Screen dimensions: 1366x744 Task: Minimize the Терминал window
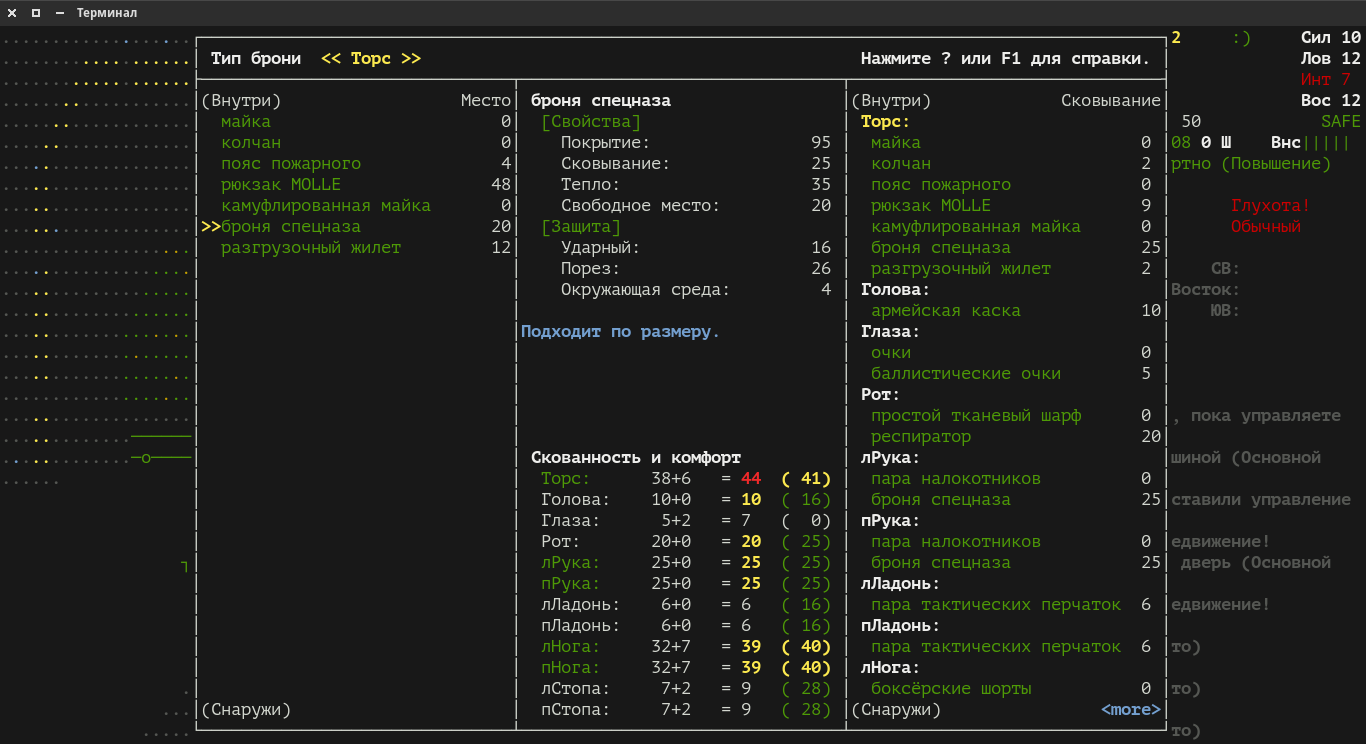(60, 13)
